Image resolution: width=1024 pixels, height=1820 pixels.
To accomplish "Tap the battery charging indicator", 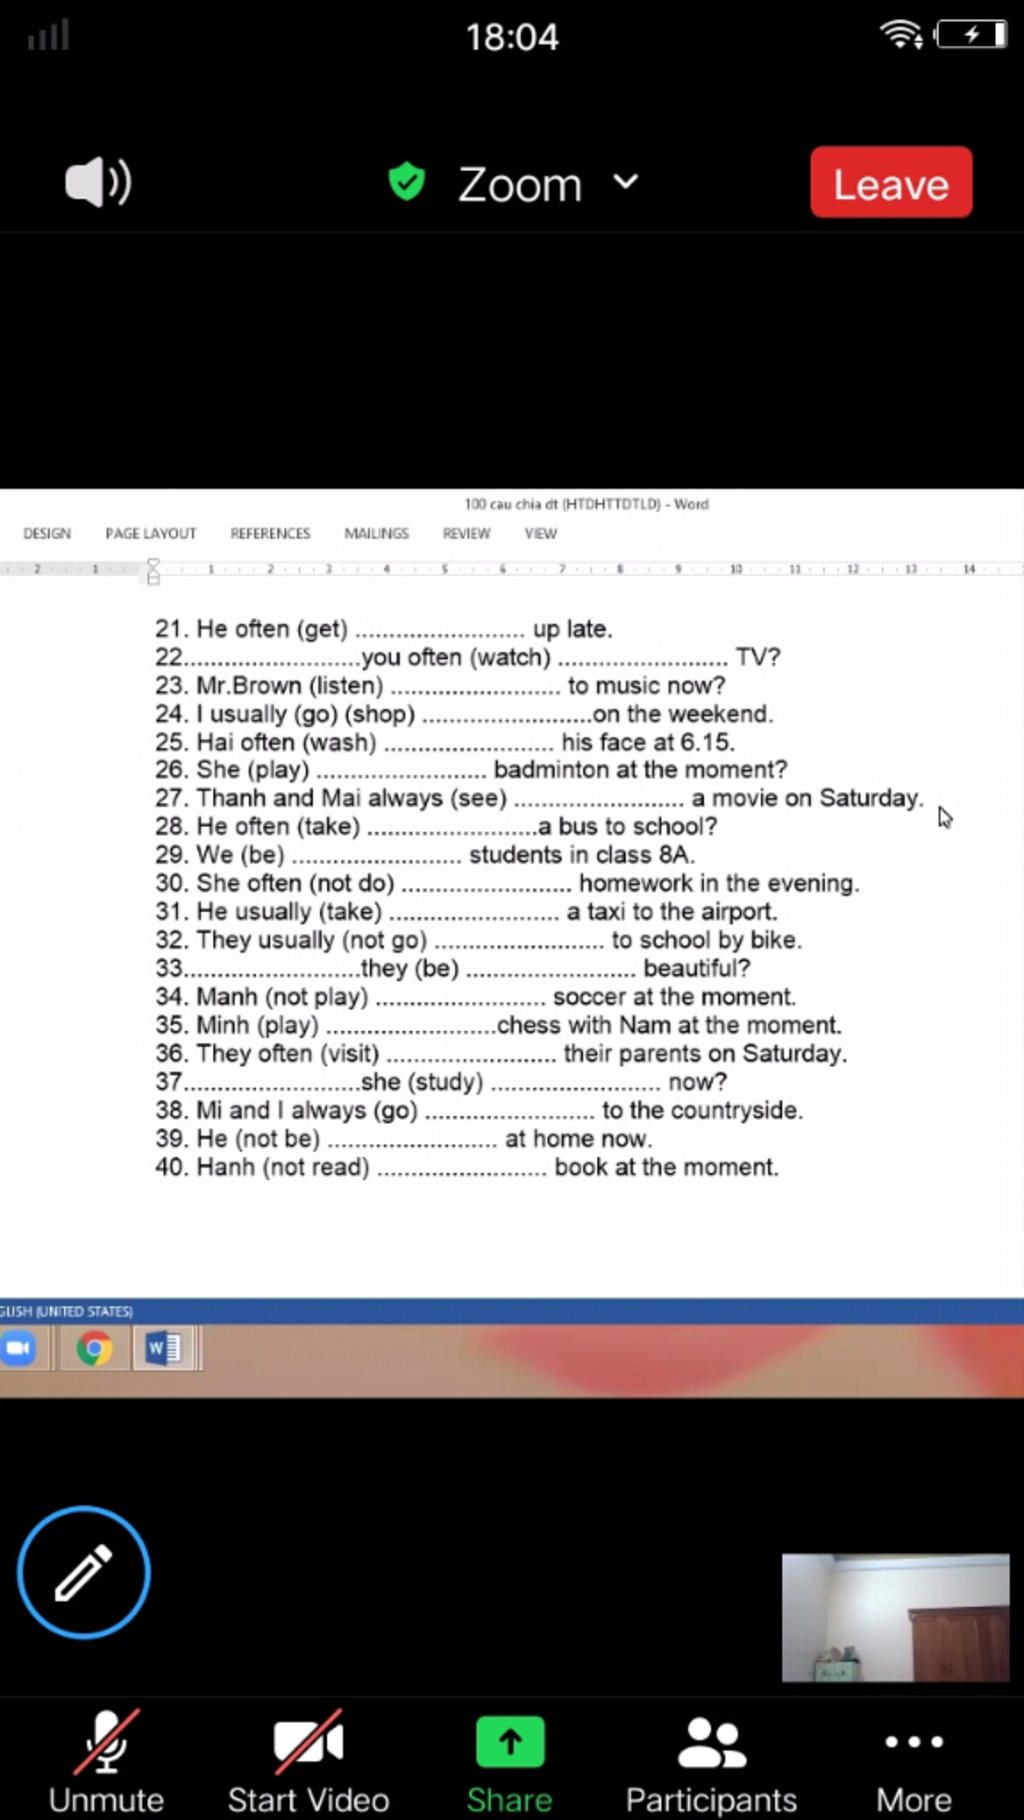I will pos(970,35).
